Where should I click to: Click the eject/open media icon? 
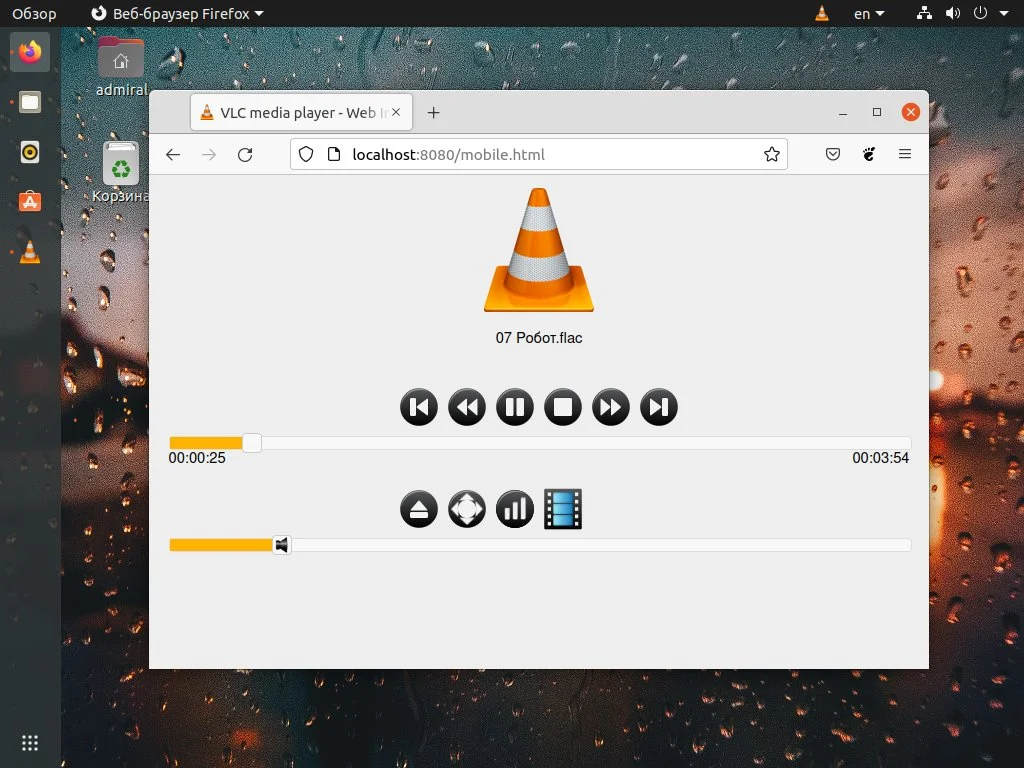pos(418,509)
